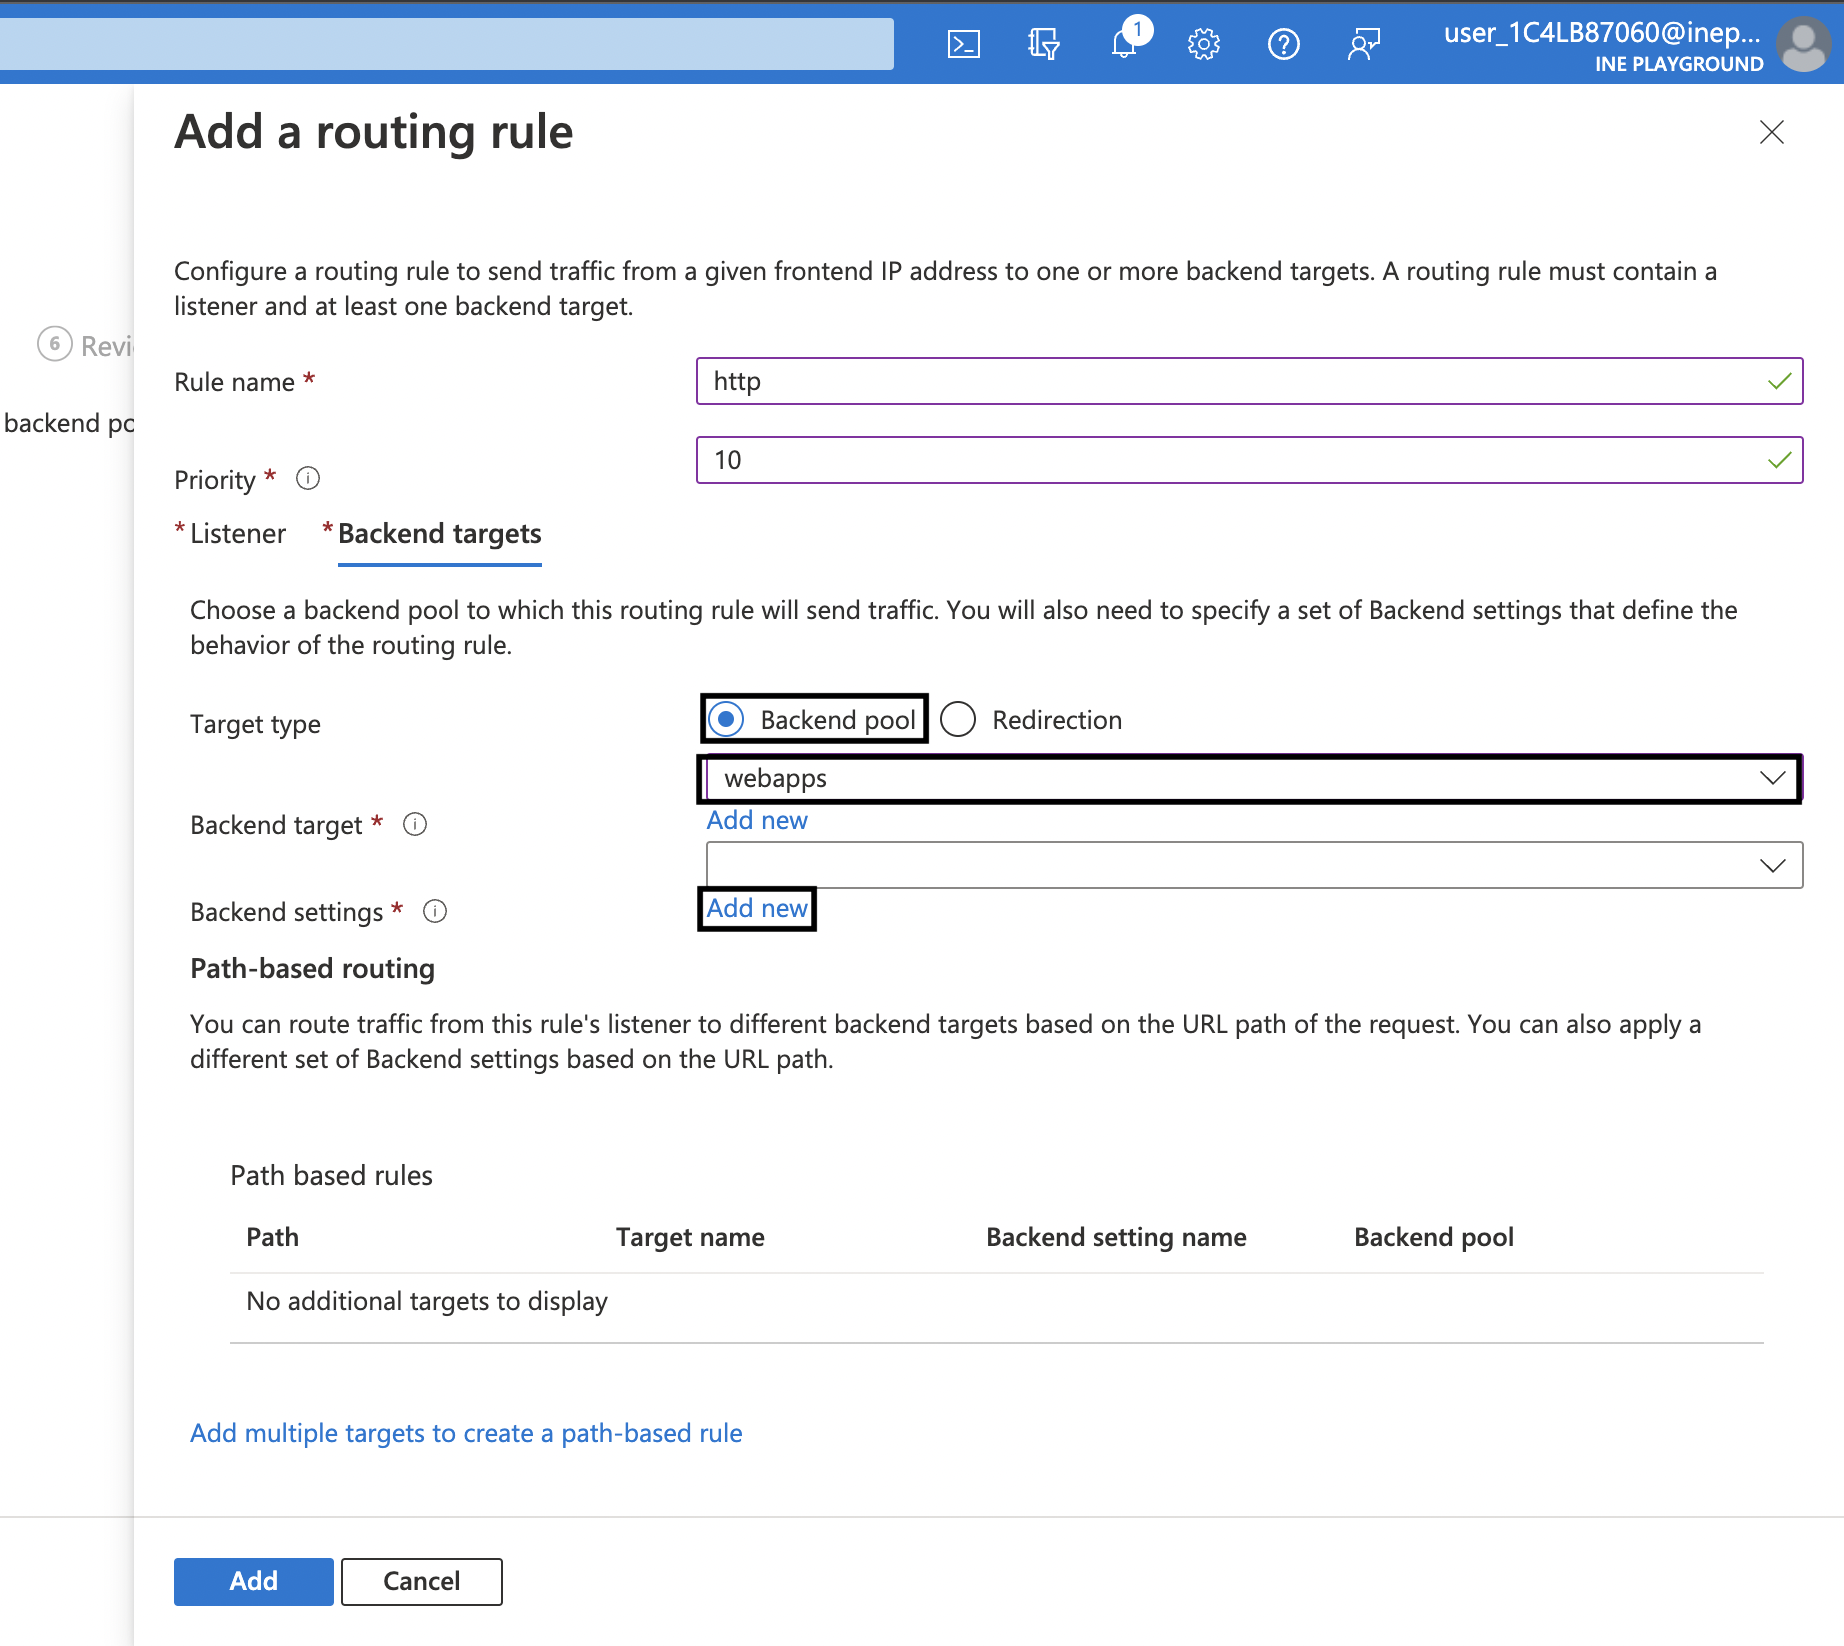This screenshot has width=1844, height=1646.
Task: Open Cloud Shell from the top bar
Action: coord(963,44)
